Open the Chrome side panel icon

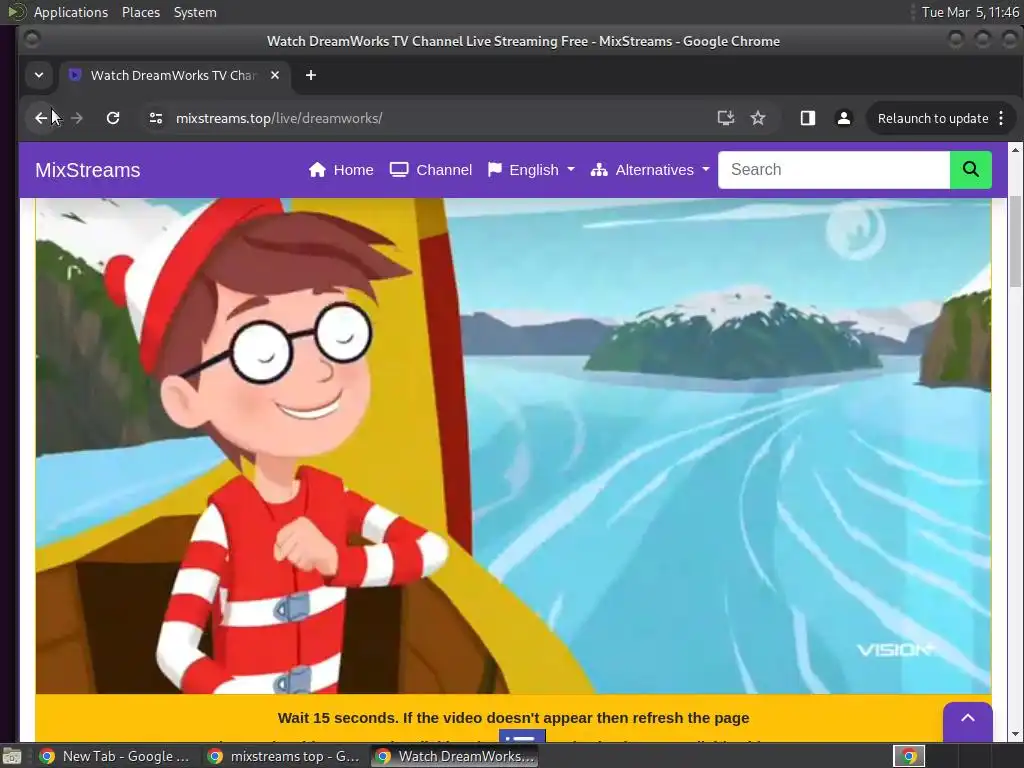tap(808, 118)
